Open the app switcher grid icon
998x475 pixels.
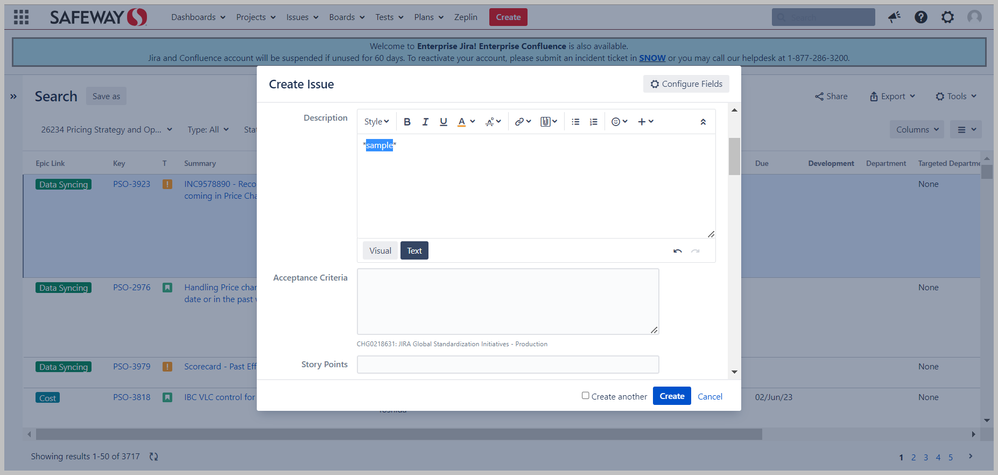tap(21, 17)
